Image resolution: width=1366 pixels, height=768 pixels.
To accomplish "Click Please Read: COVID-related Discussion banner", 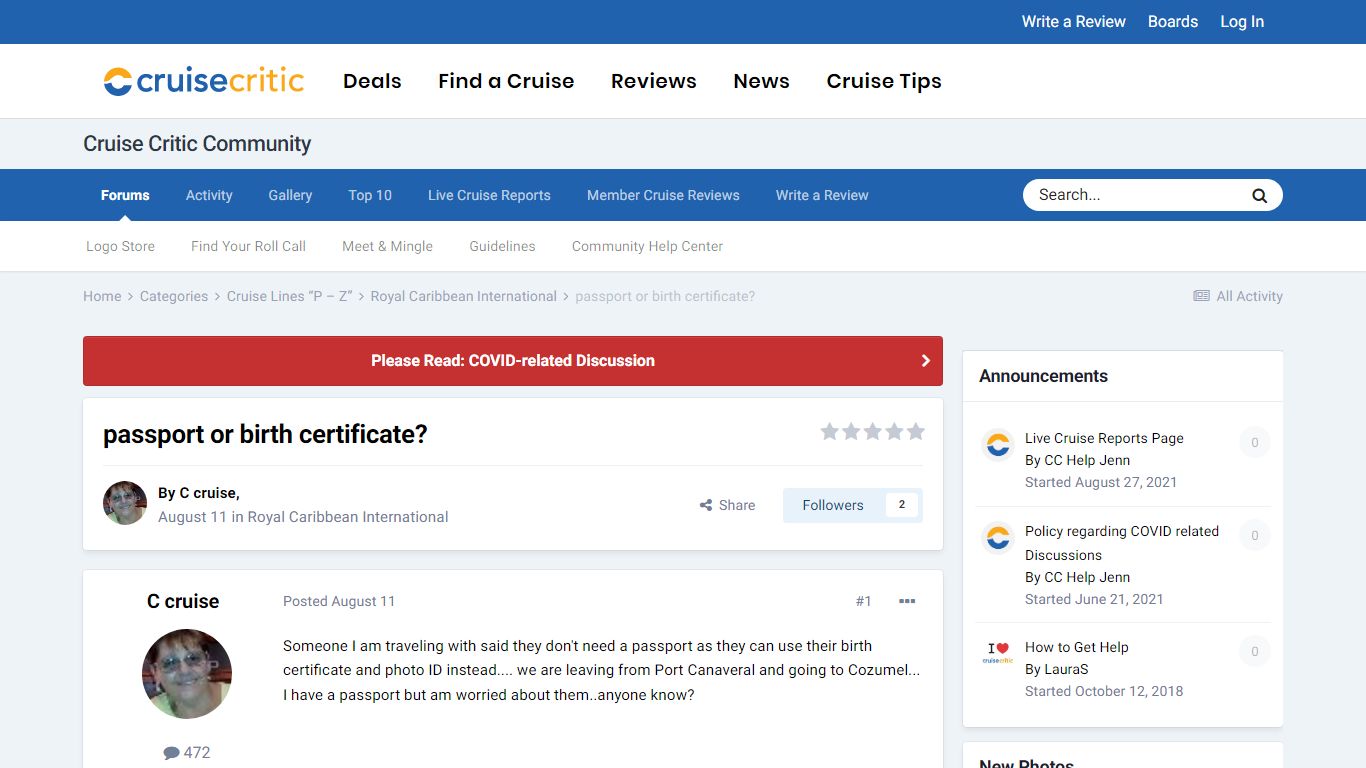I will (513, 361).
